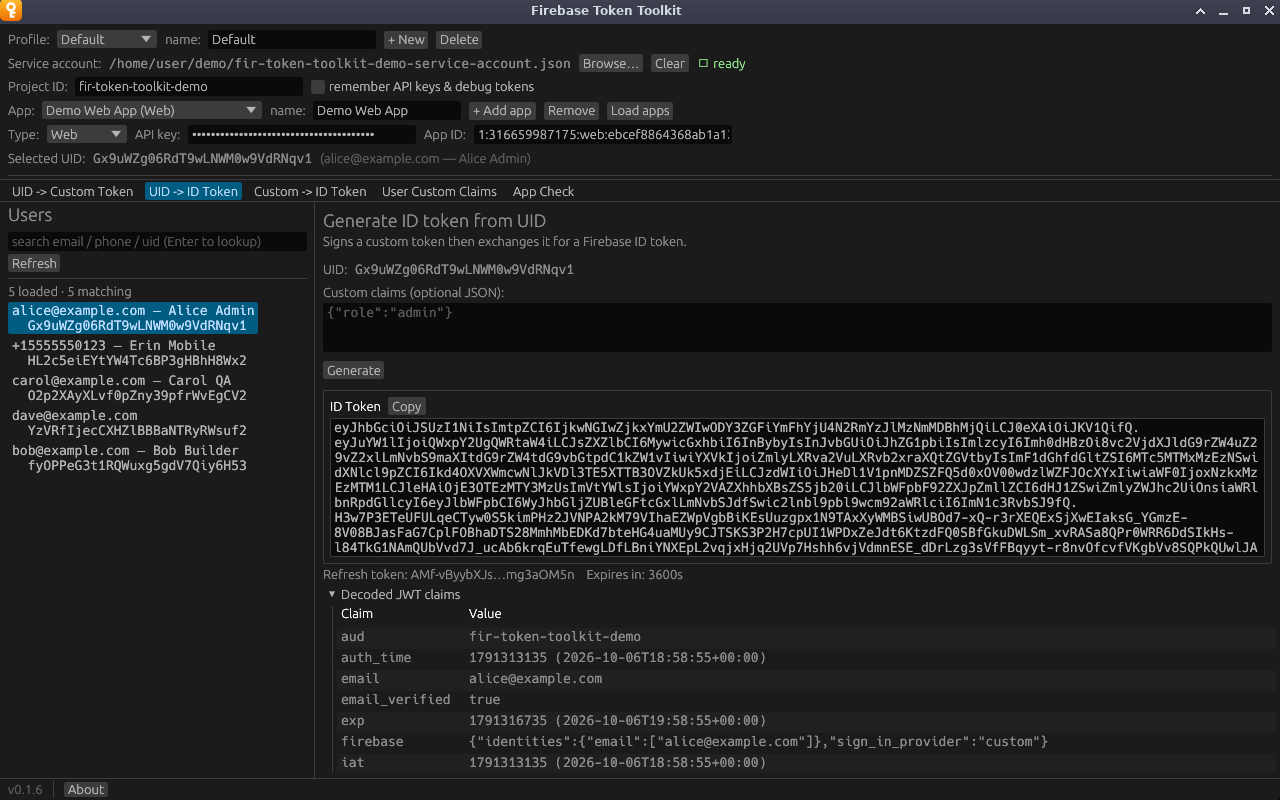Click into the masked API key field
1280x800 pixels.
(x=302, y=135)
